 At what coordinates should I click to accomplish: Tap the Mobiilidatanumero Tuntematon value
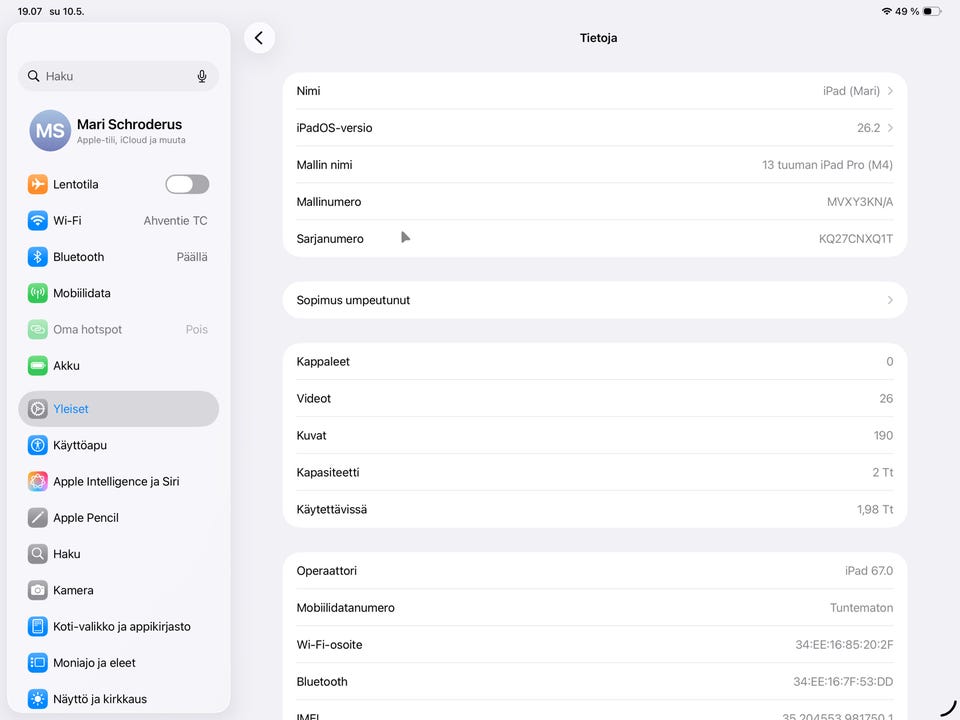pos(861,608)
